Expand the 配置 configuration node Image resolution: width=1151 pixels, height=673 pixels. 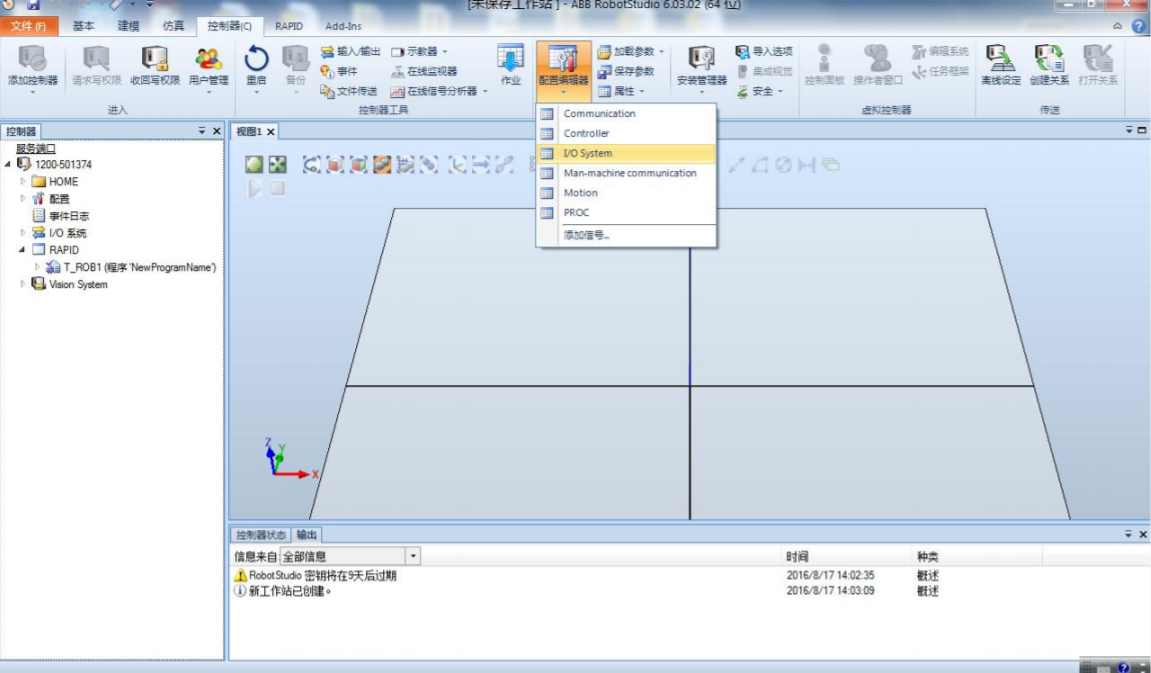click(23, 198)
